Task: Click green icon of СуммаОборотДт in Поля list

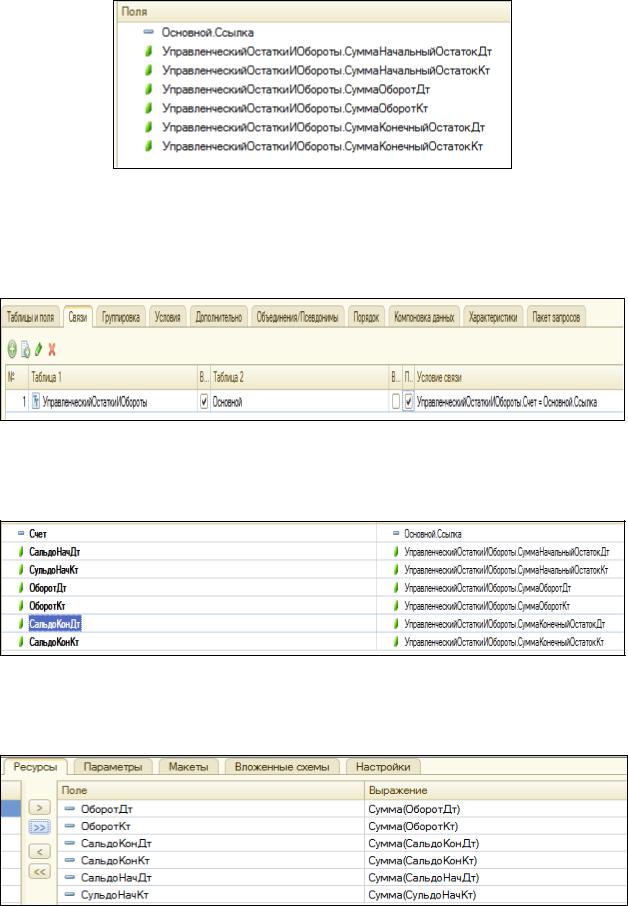Action: coord(148,90)
